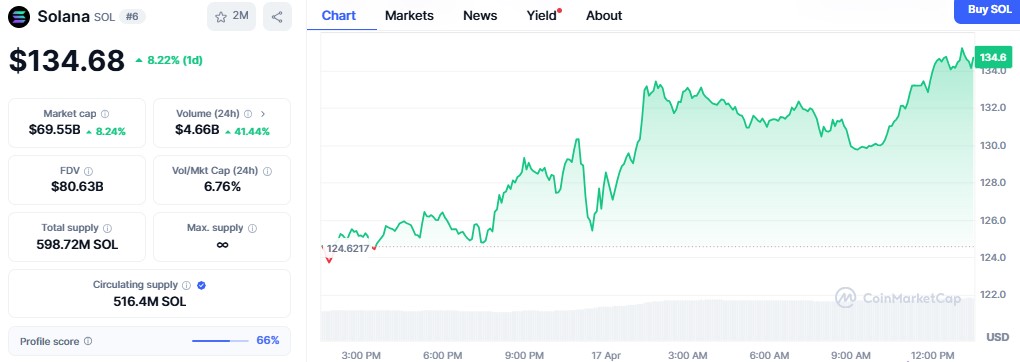Click the Volume (24h) info icon
Screen dimensions: 1020x362
point(247,114)
